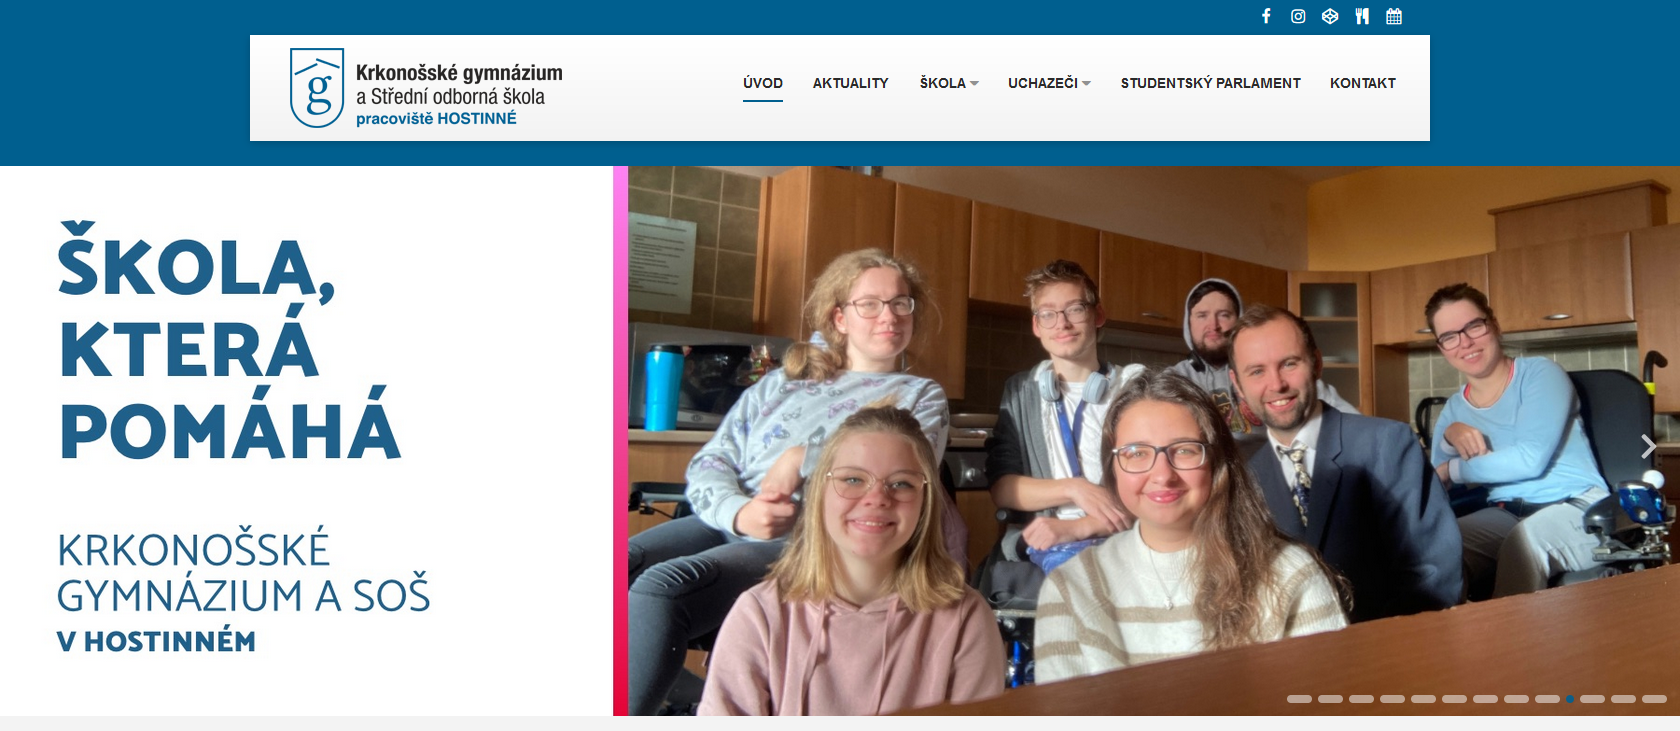Viewport: 1680px width, 731px height.
Task: Select the first slideshow indicator dash
Action: coord(1299,699)
